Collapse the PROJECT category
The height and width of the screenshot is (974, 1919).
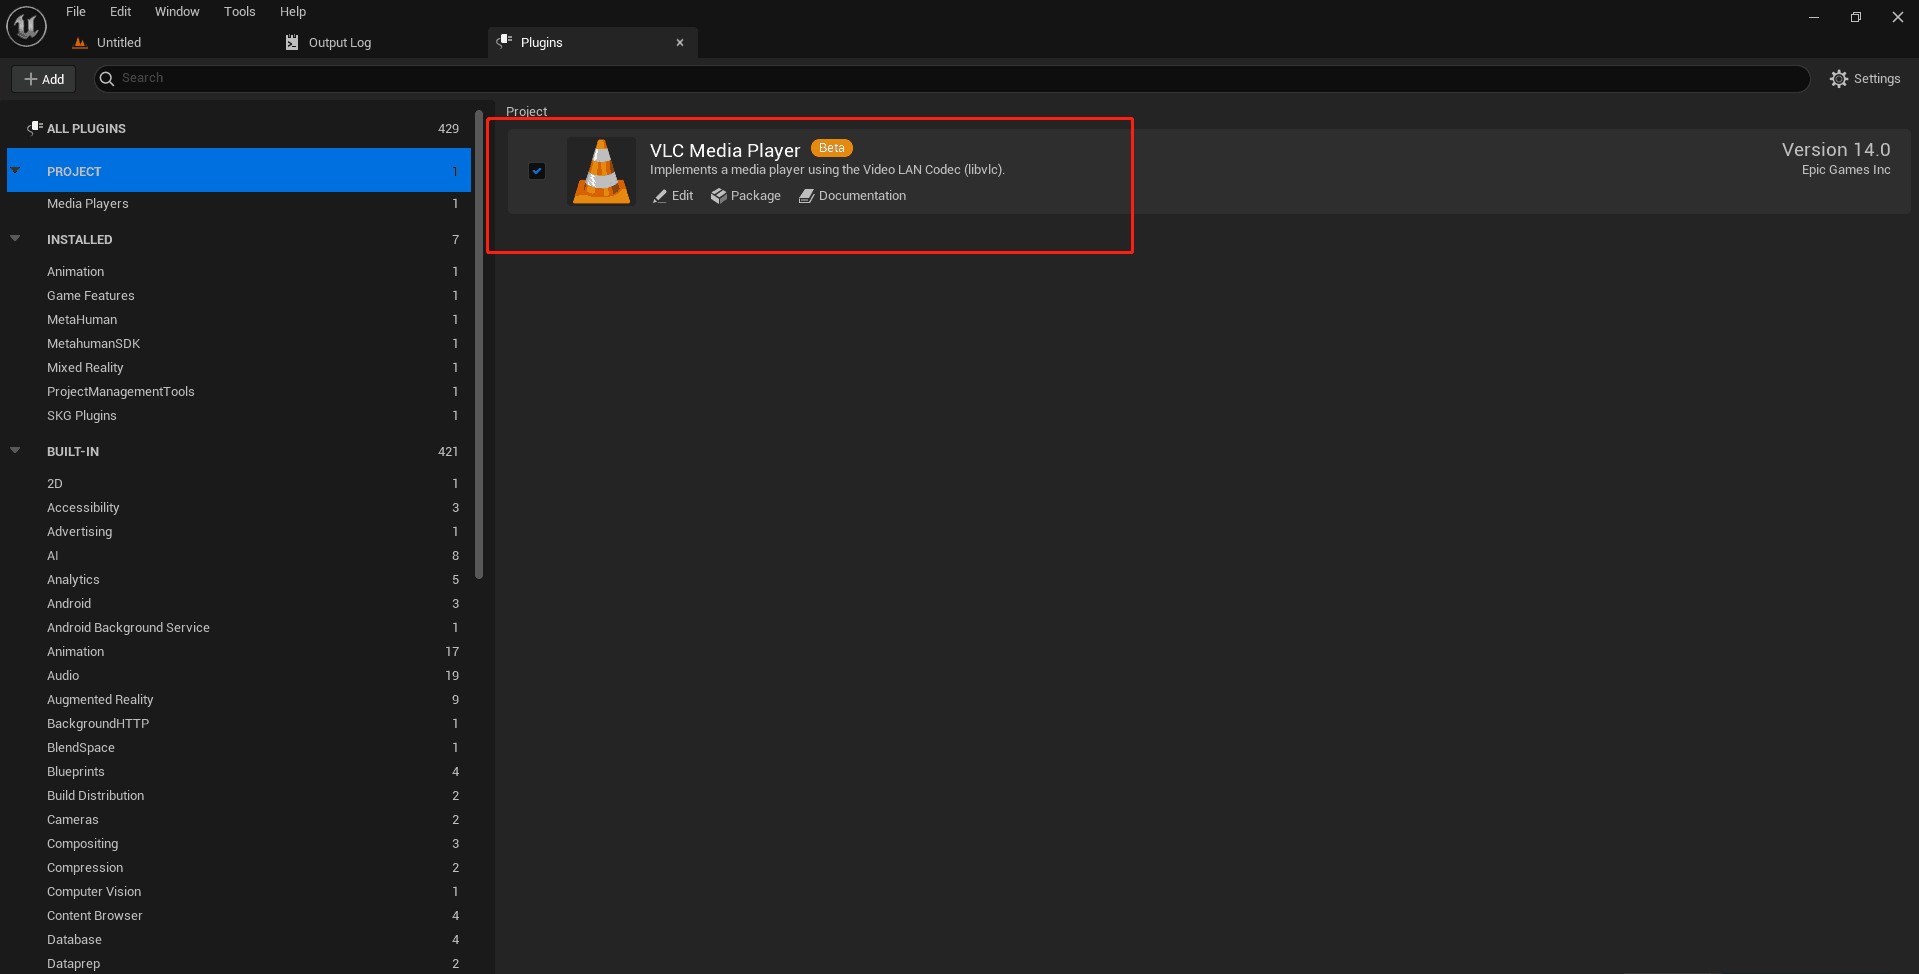click(x=15, y=171)
